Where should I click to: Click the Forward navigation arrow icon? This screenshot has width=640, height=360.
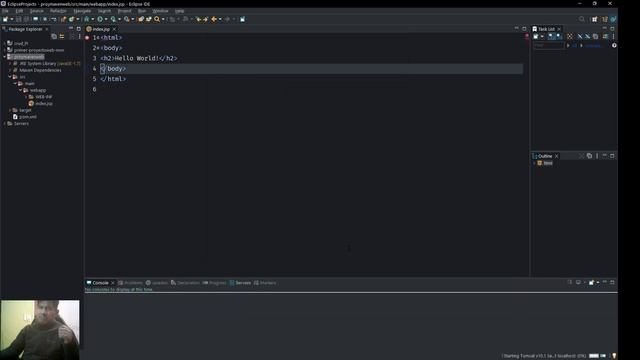(x=227, y=19)
